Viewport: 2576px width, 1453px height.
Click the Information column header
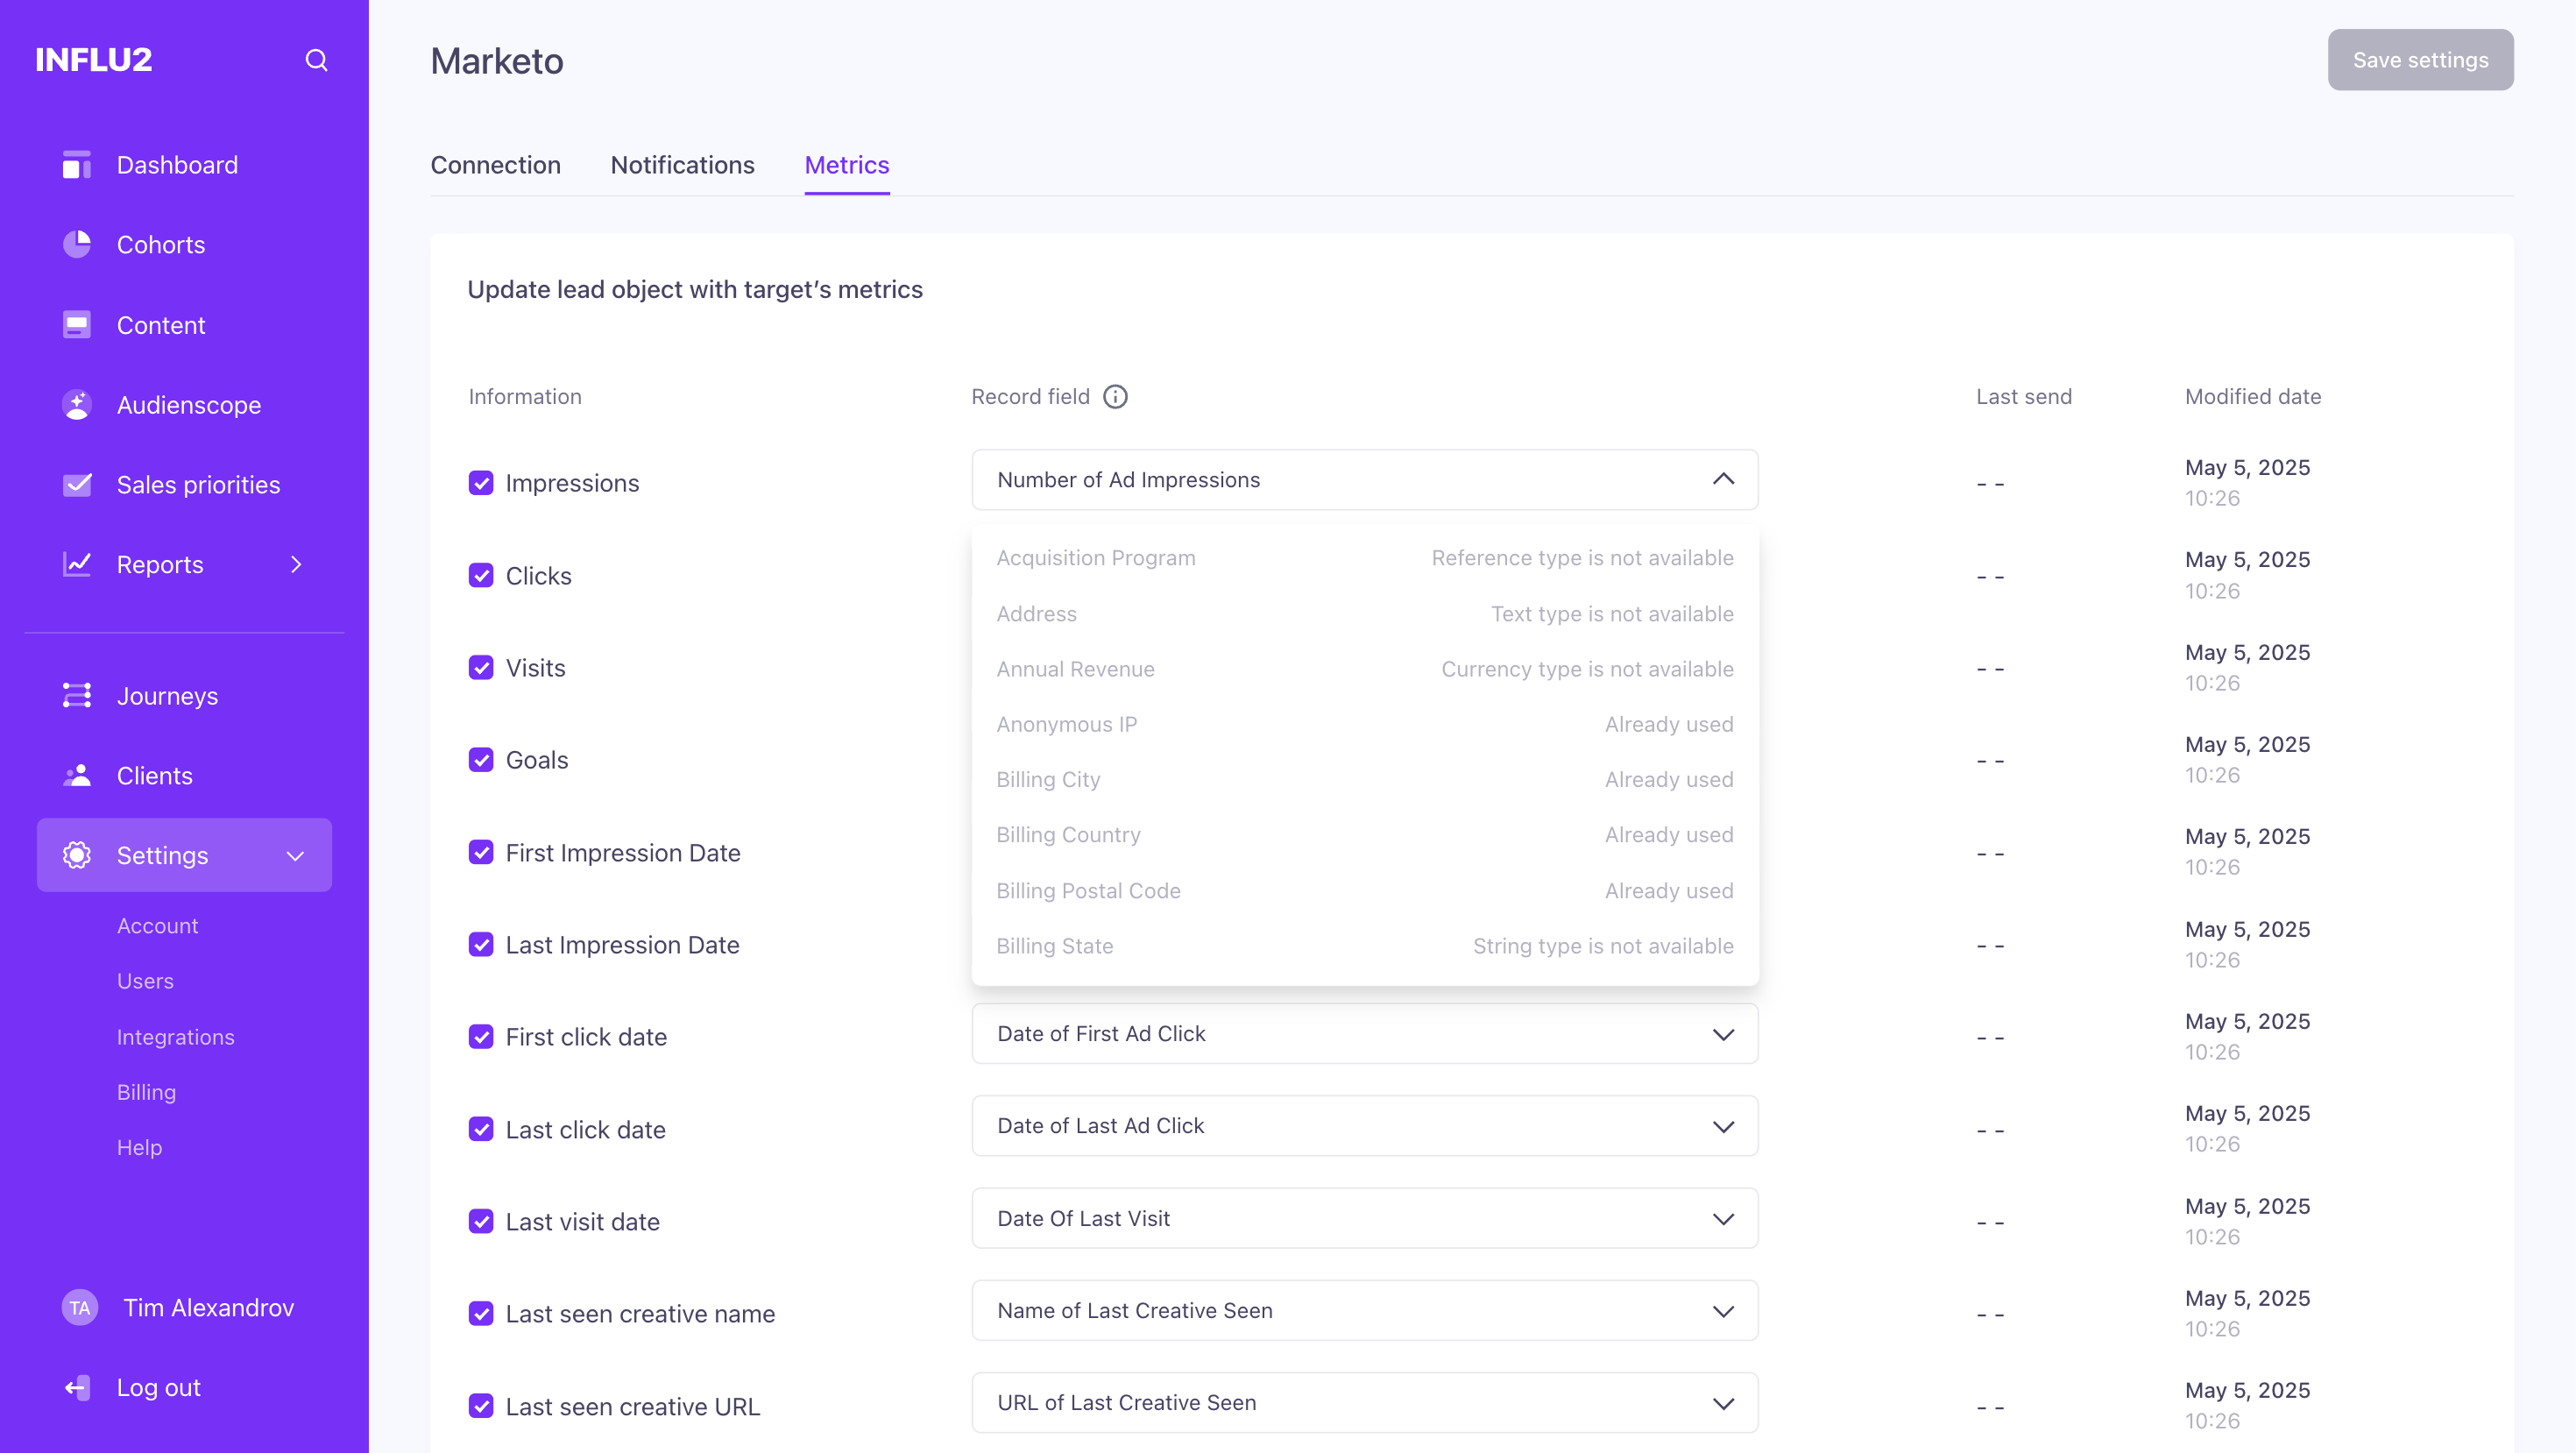click(x=525, y=397)
